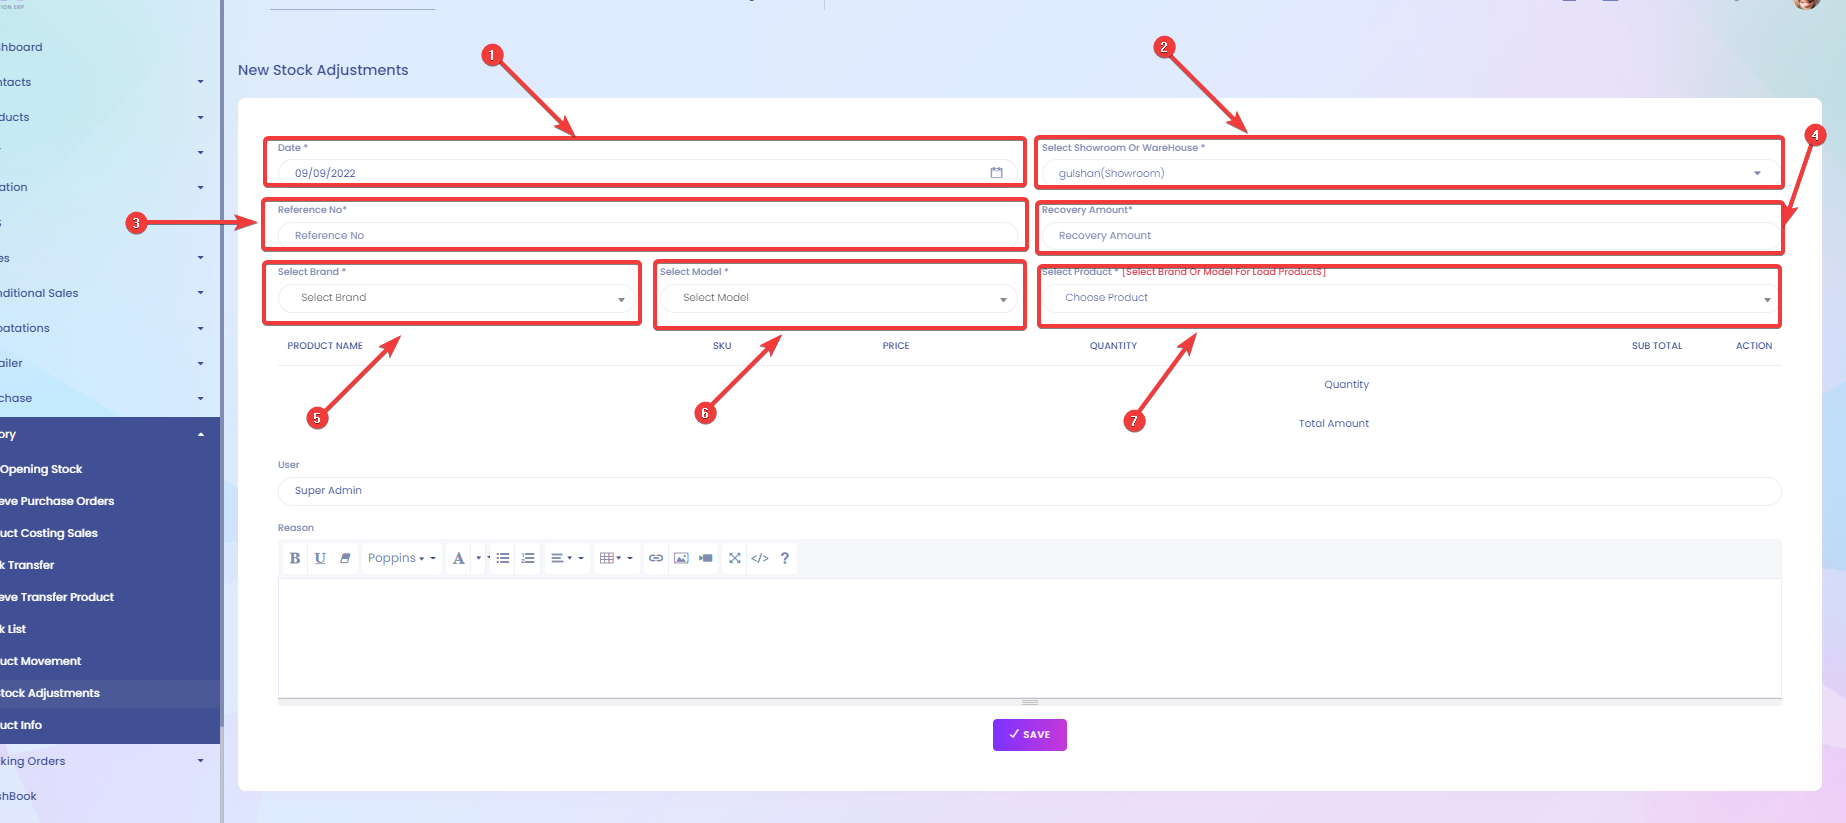1846x823 pixels.
Task: Switch to code view in editor
Action: [760, 558]
